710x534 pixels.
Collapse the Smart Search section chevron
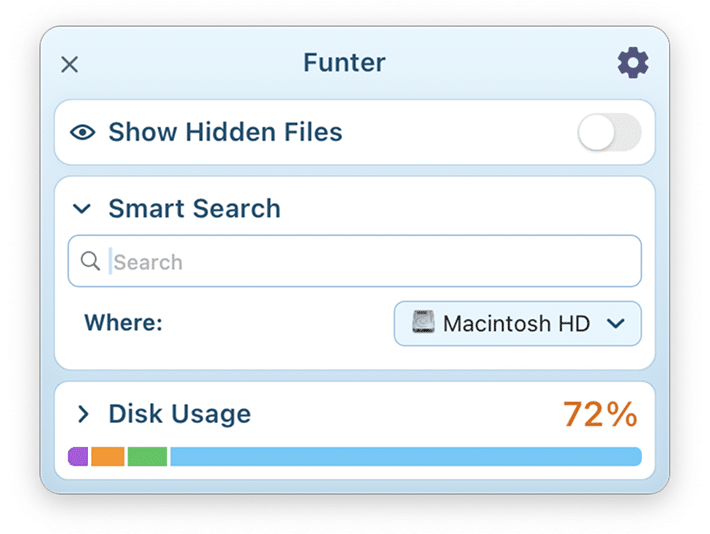click(x=82, y=209)
